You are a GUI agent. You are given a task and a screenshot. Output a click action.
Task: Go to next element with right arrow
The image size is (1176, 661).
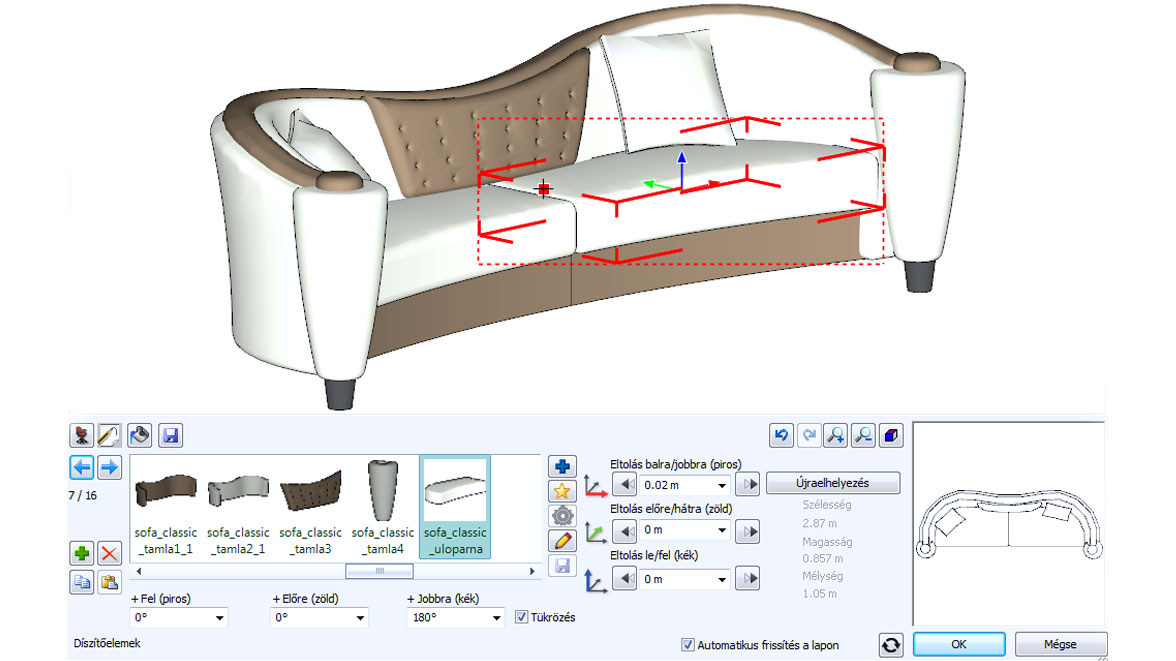pyautogui.click(x=110, y=467)
